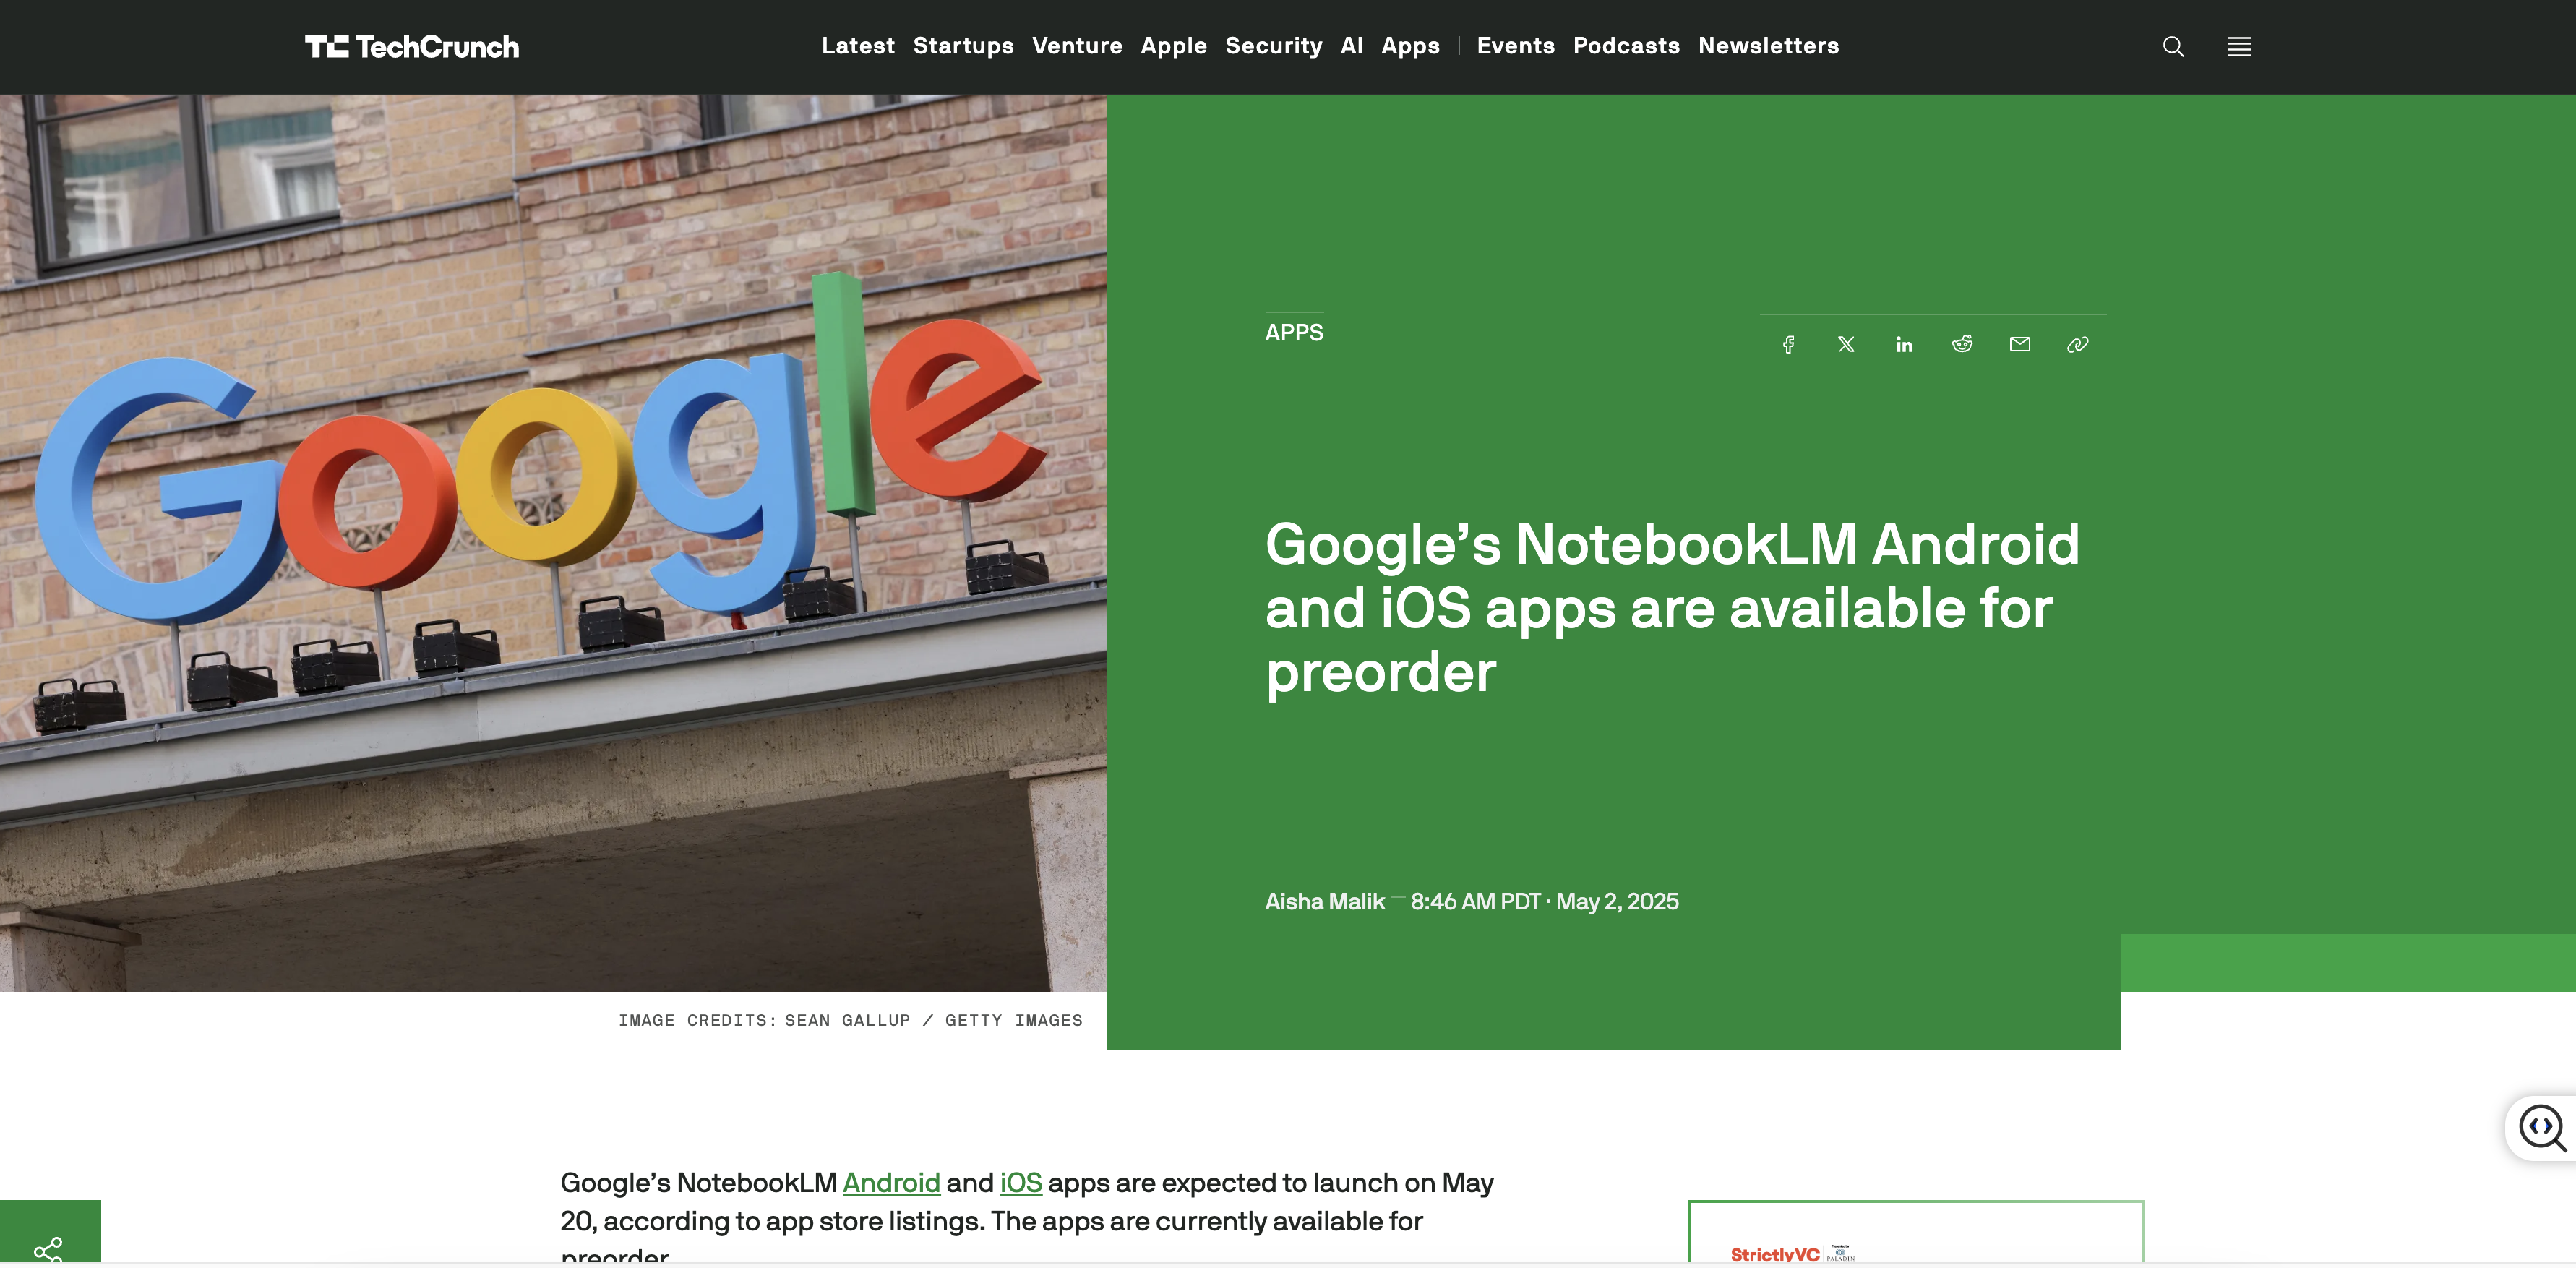The image size is (2576, 1268).
Task: Share the article via email
Action: pyautogui.click(x=2020, y=344)
